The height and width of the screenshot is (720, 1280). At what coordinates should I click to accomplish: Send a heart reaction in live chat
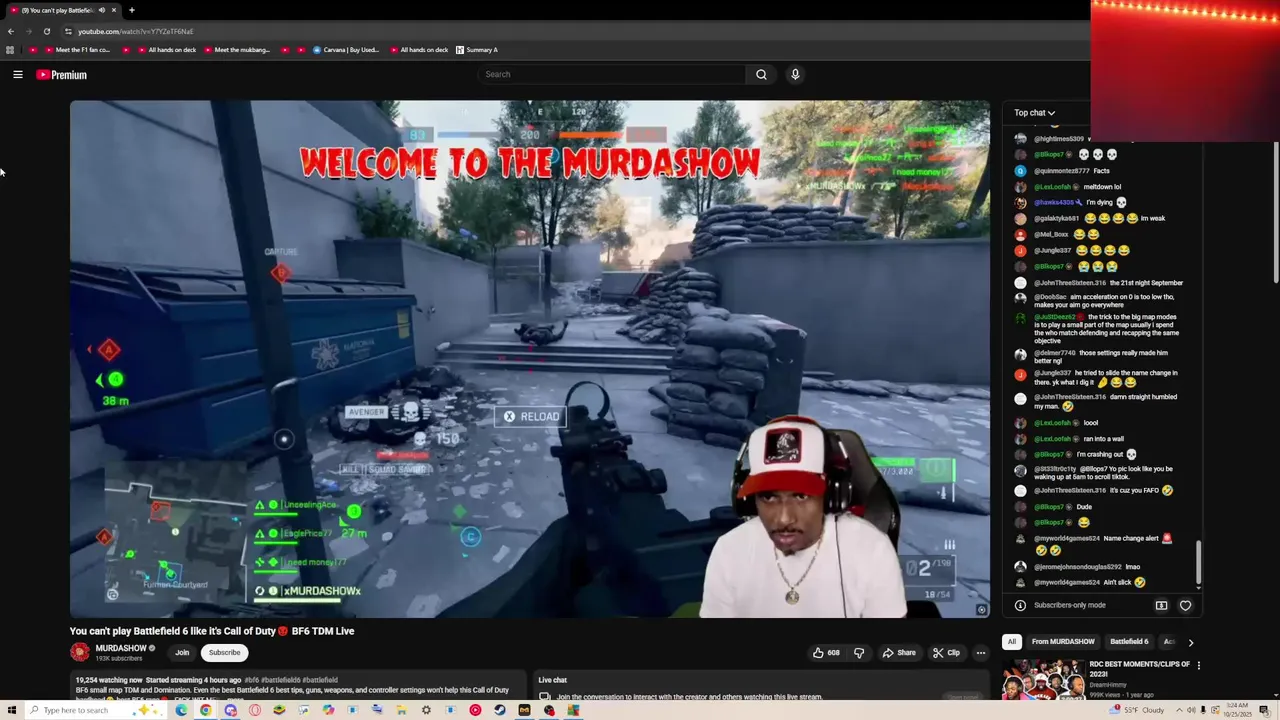tap(1185, 605)
